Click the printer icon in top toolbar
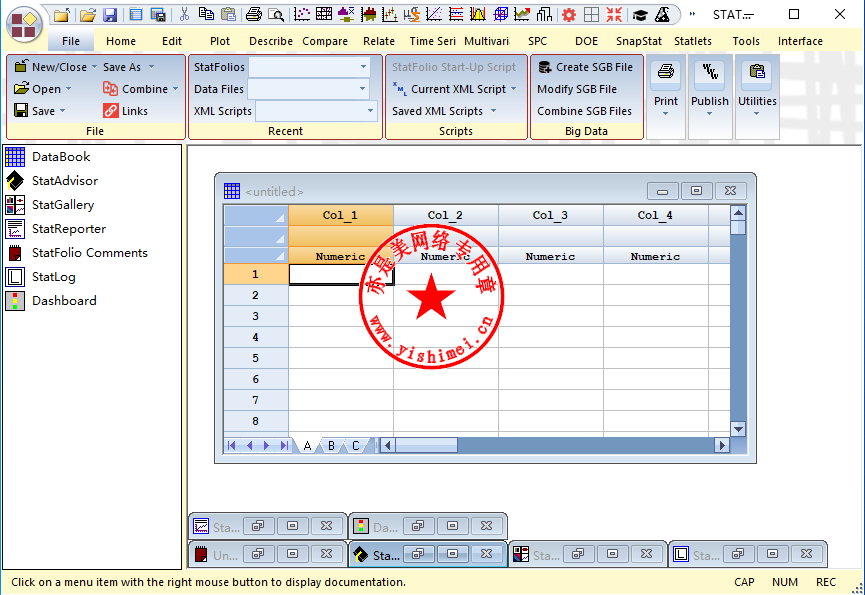Image resolution: width=865 pixels, height=595 pixels. (253, 14)
